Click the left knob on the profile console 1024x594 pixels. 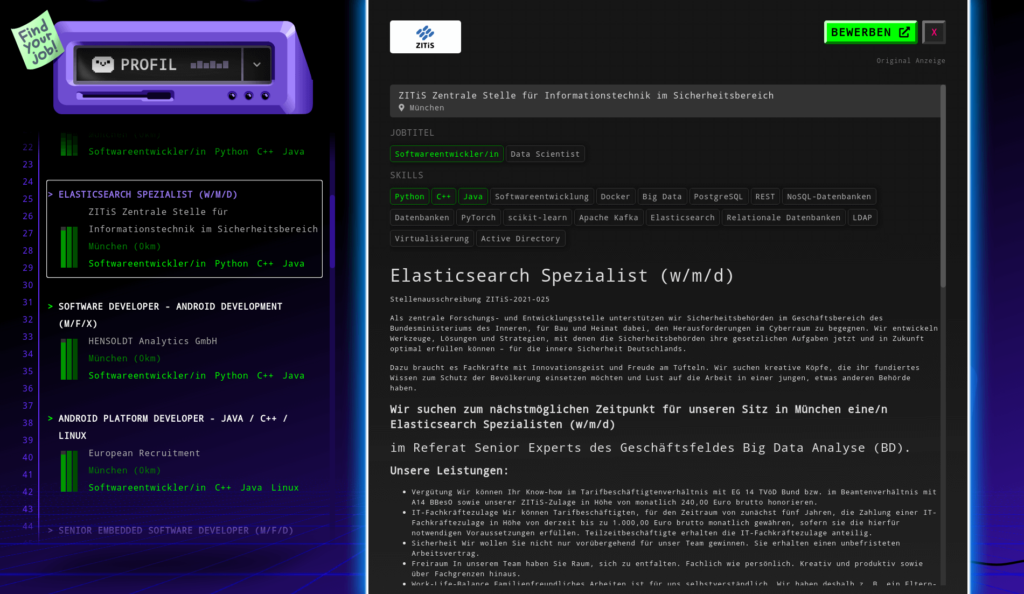click(232, 96)
